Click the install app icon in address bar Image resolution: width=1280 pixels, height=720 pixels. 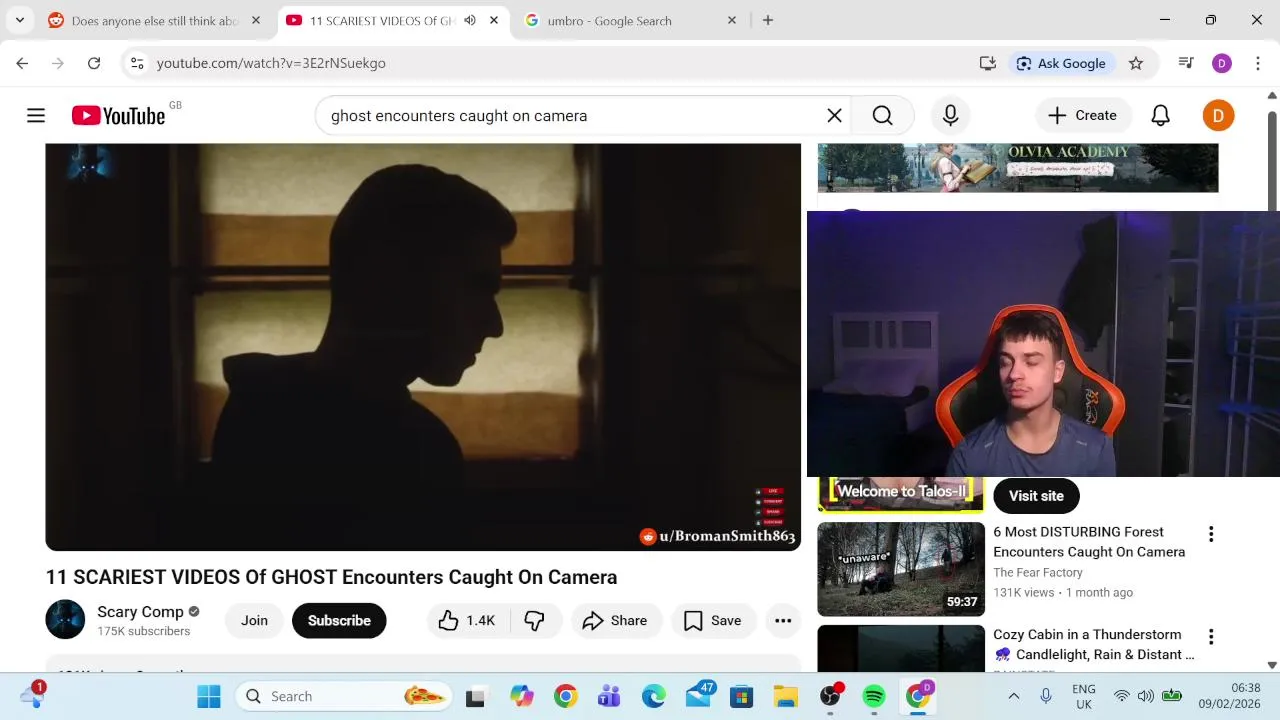tap(988, 63)
